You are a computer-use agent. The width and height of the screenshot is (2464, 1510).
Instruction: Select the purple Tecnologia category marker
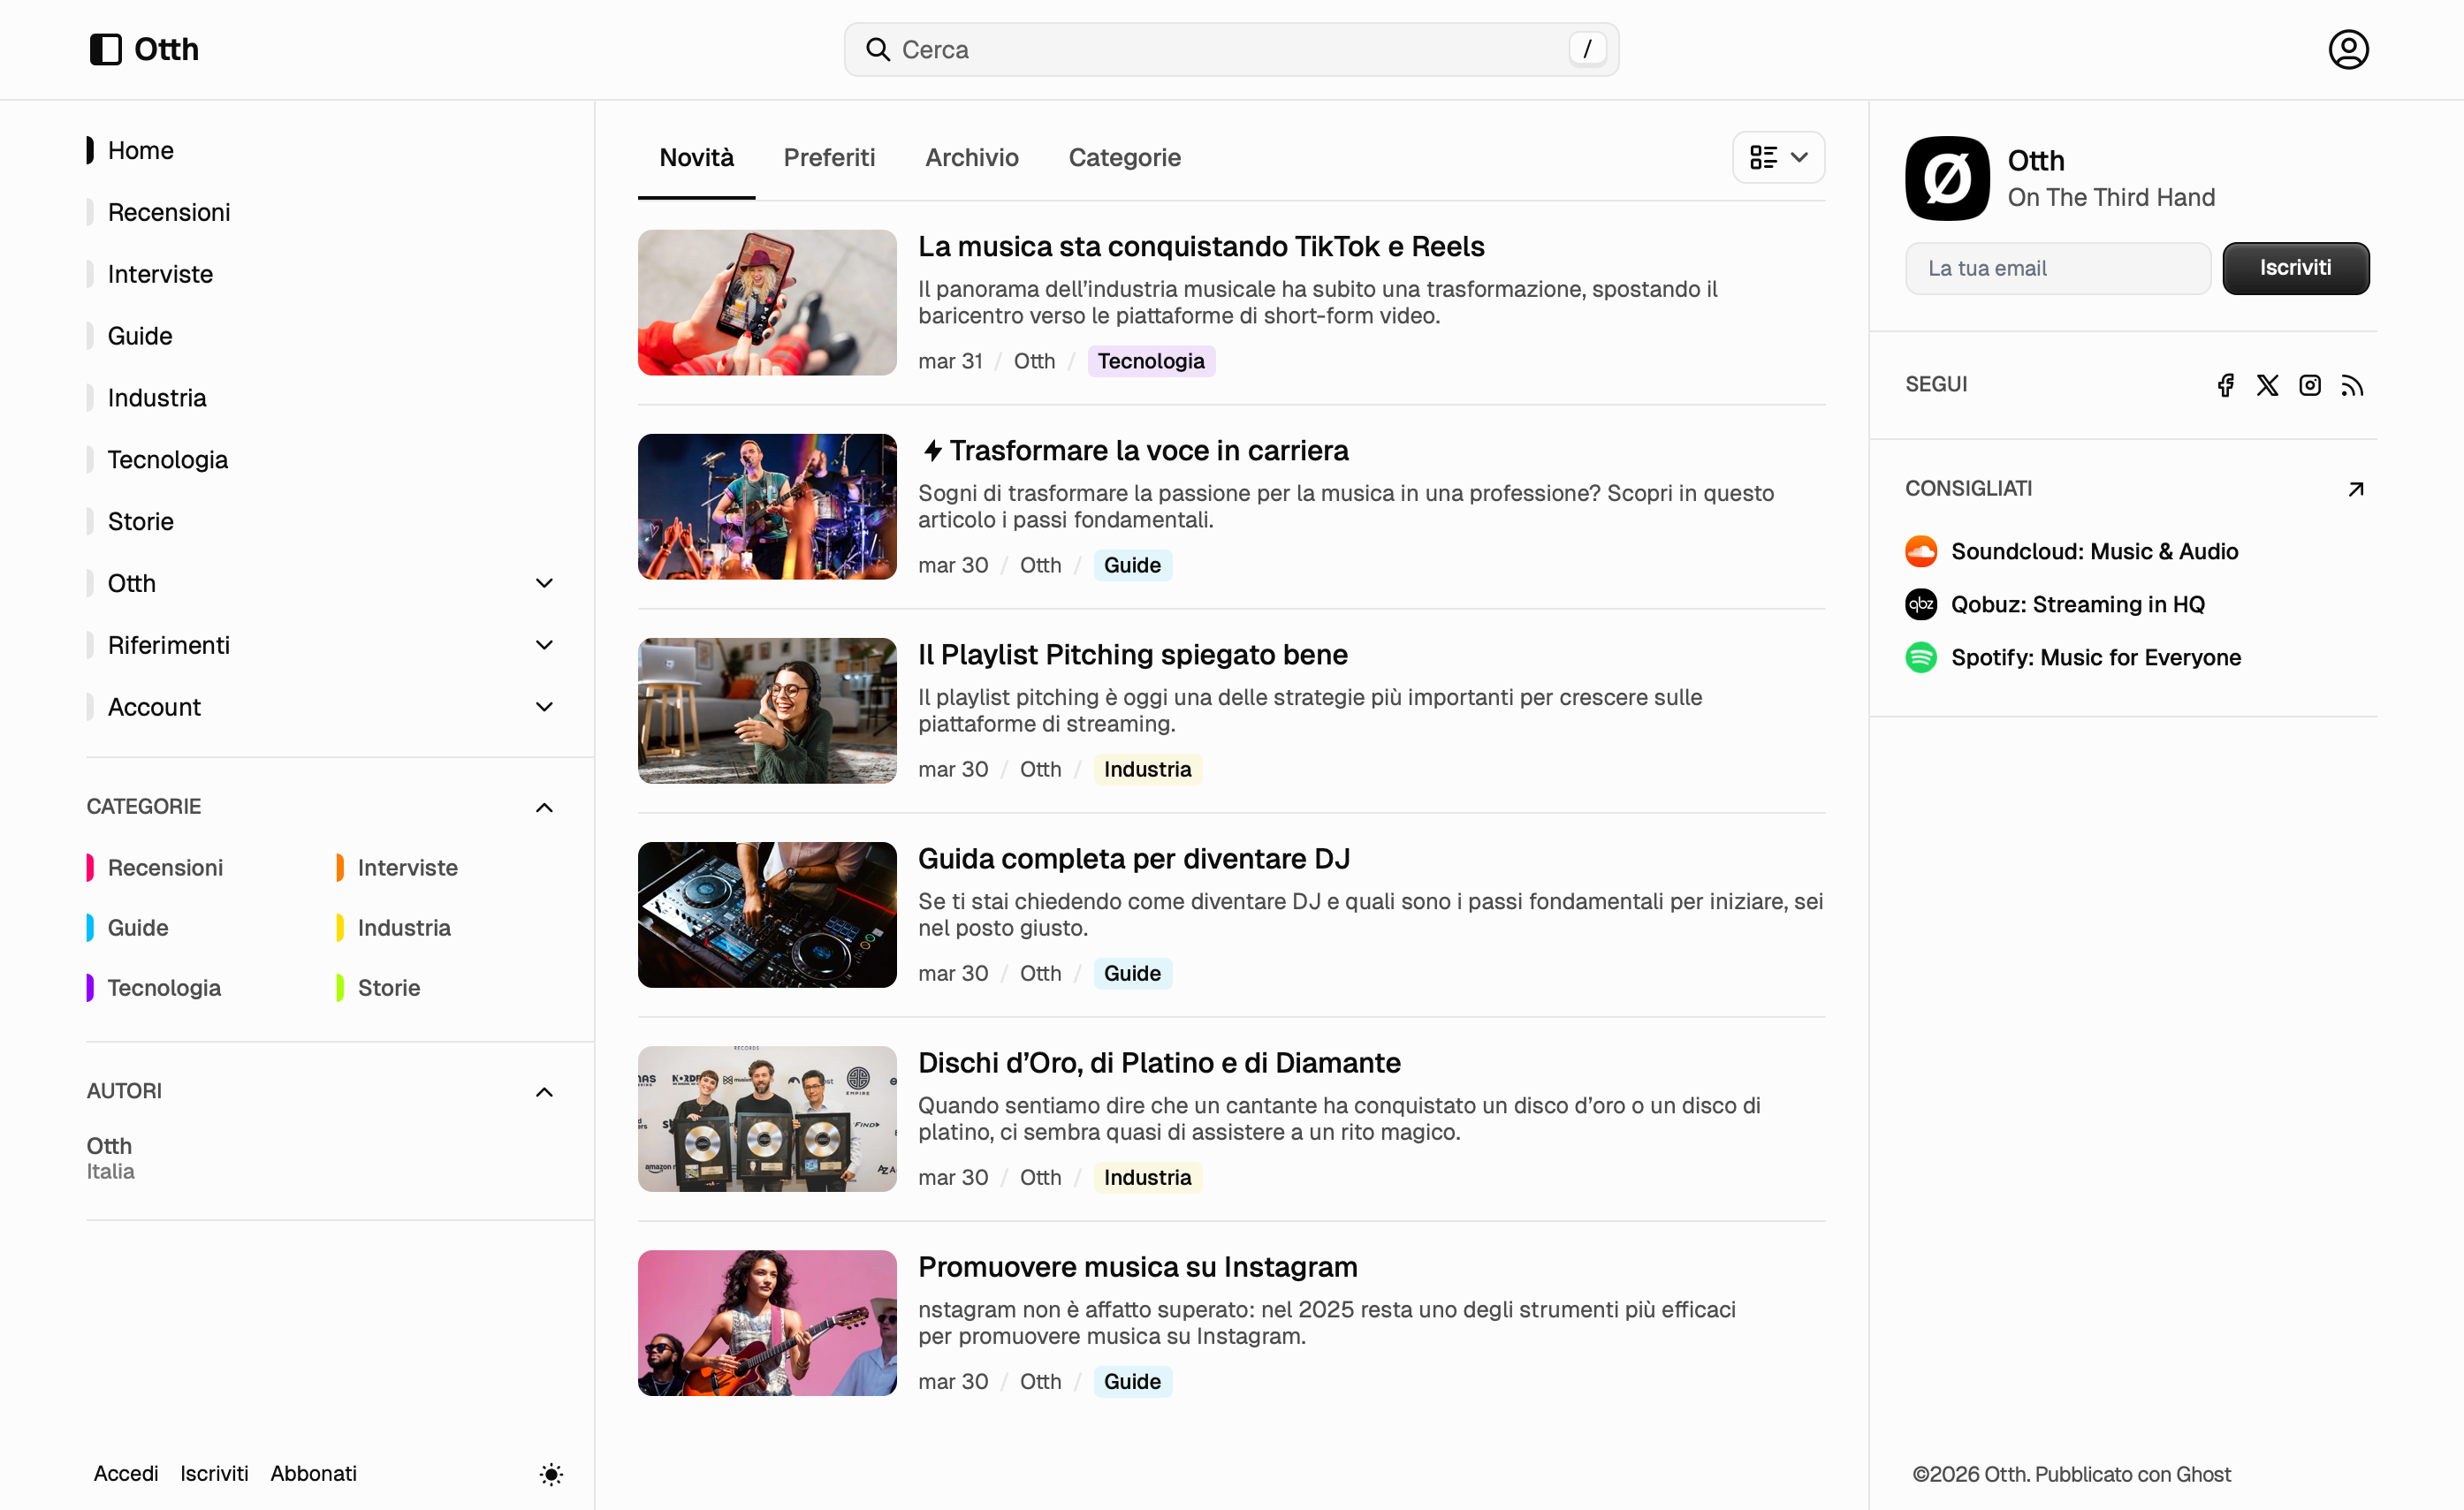click(90, 988)
